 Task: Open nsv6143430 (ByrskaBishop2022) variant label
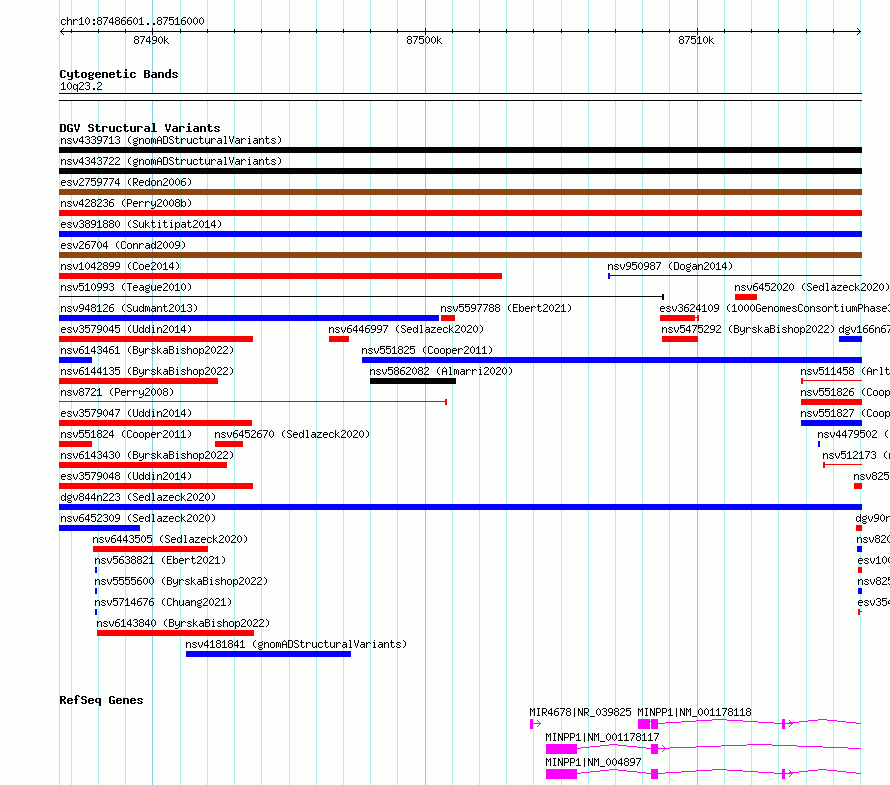pyautogui.click(x=147, y=455)
